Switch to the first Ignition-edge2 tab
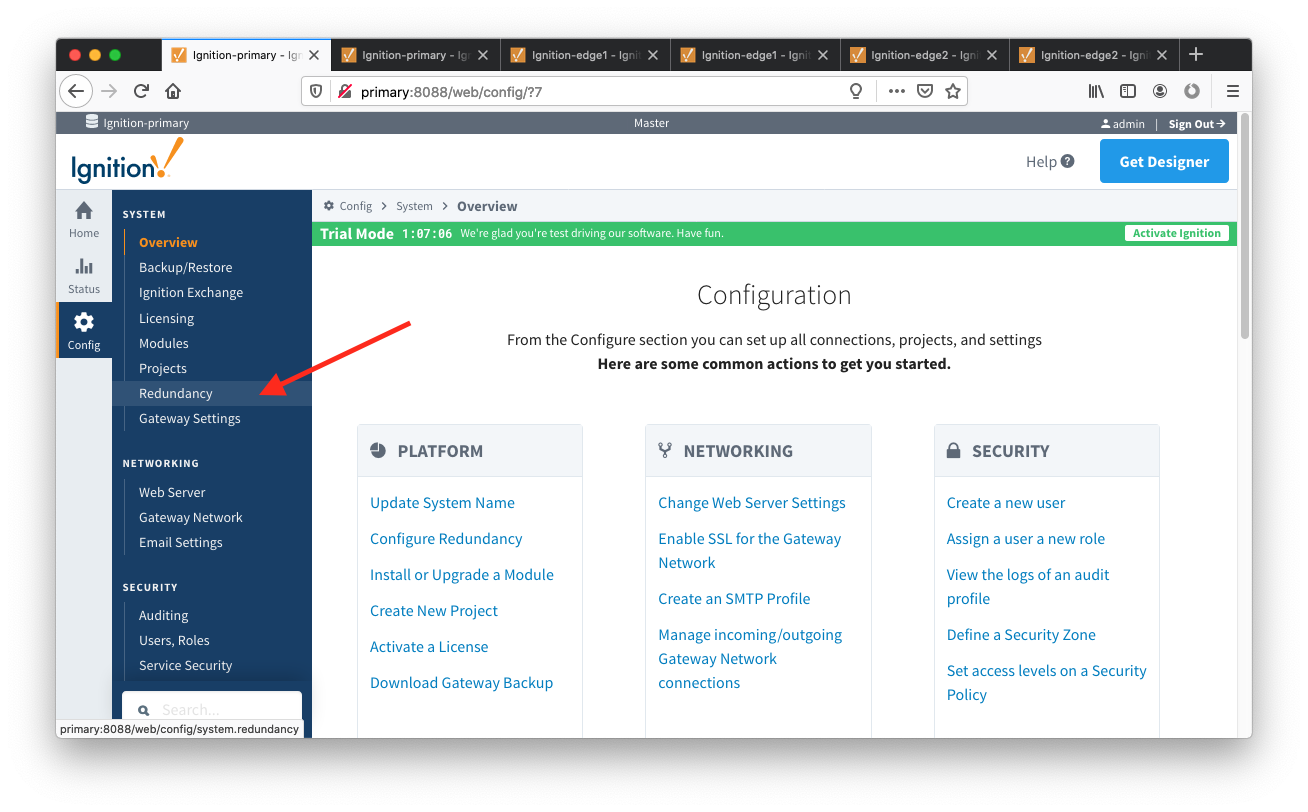The width and height of the screenshot is (1308, 812). click(925, 55)
